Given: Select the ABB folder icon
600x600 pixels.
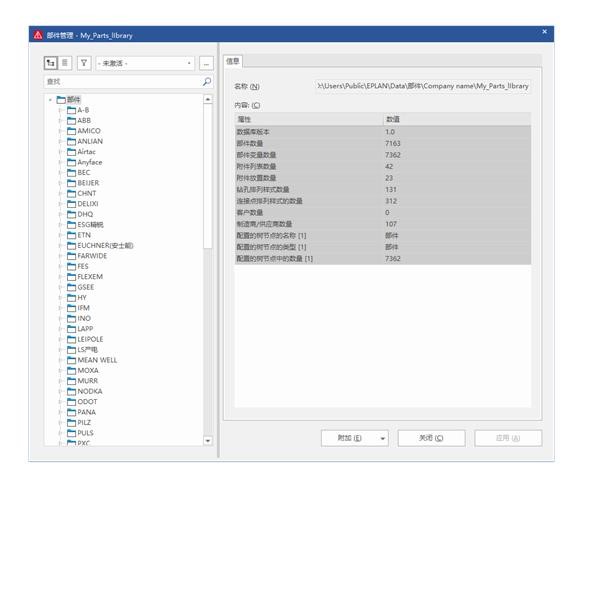Looking at the screenshot, I should pyautogui.click(x=72, y=121).
